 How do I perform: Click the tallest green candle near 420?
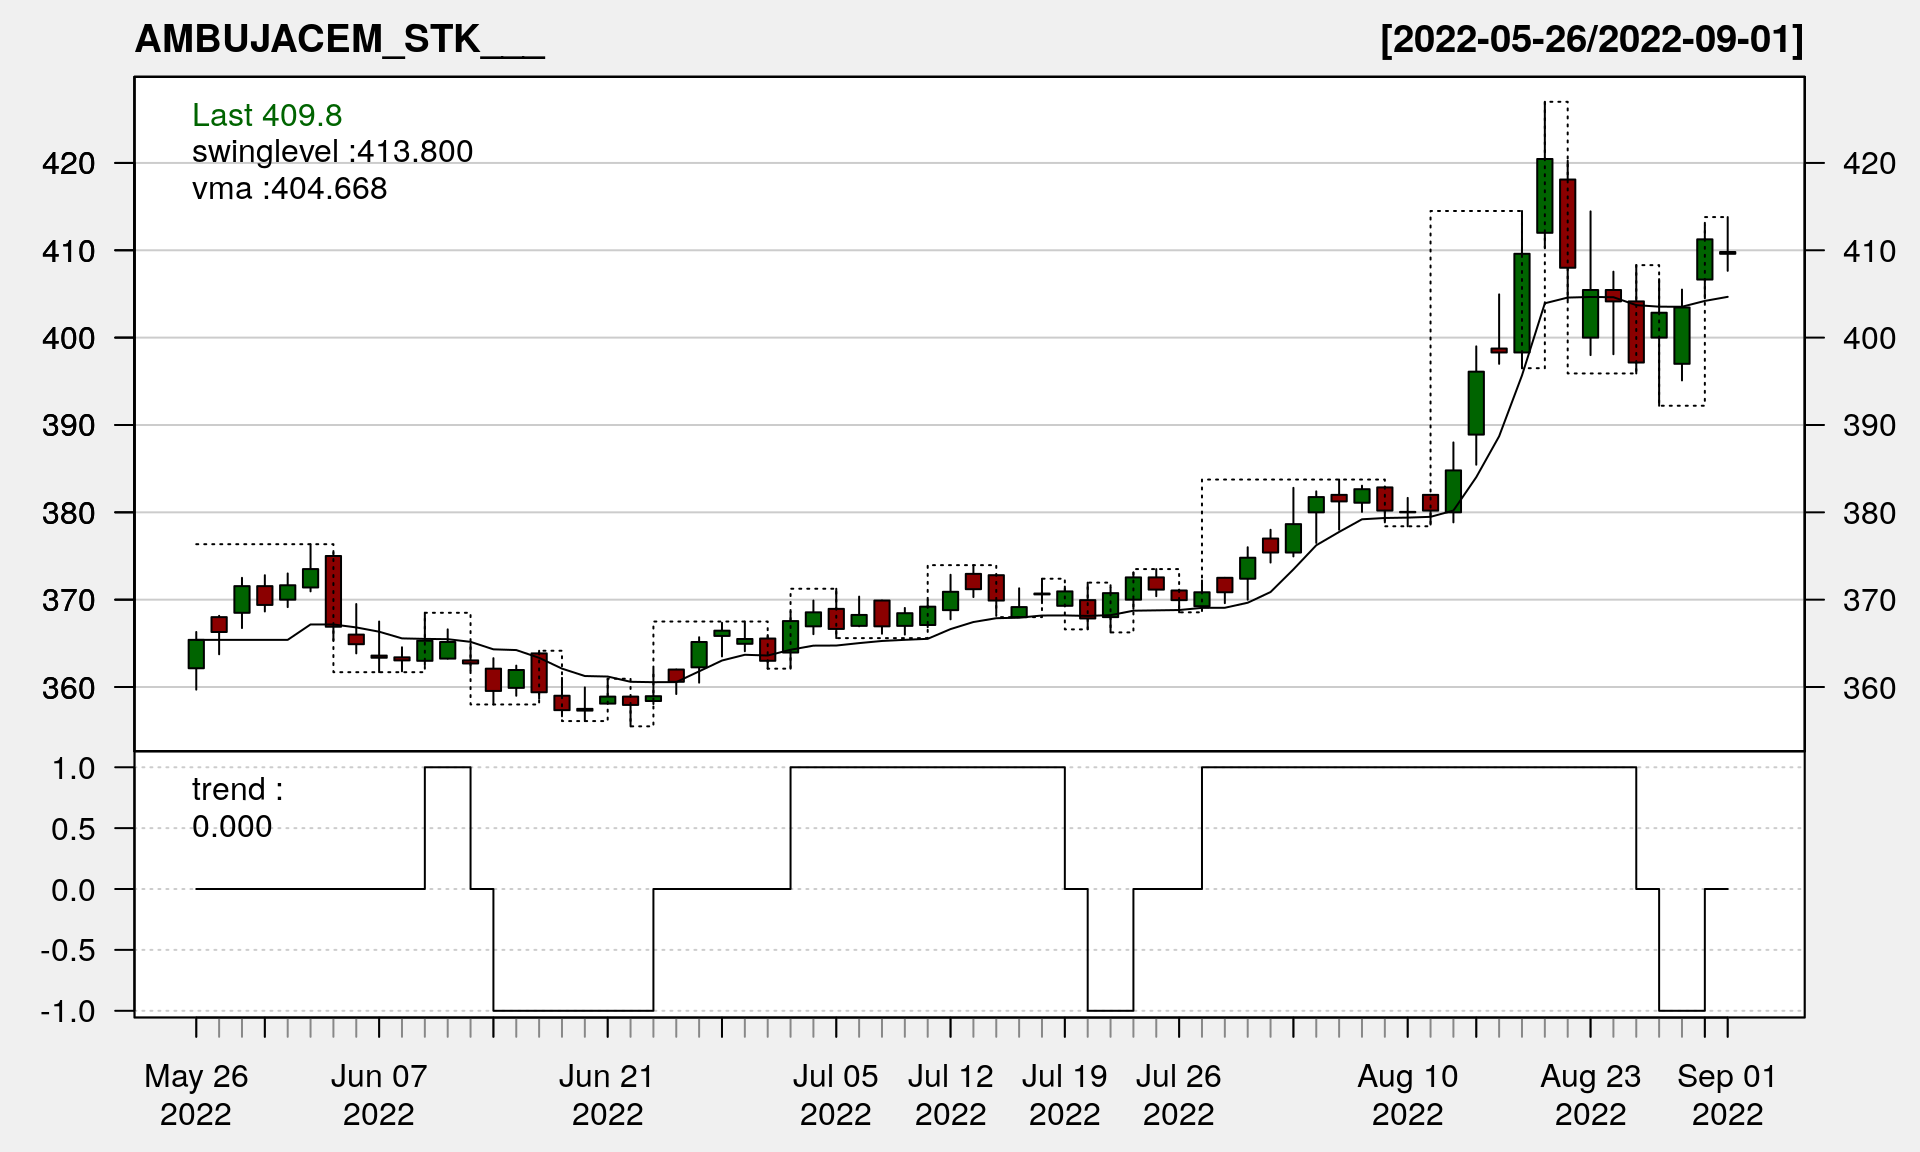[x=1544, y=195]
